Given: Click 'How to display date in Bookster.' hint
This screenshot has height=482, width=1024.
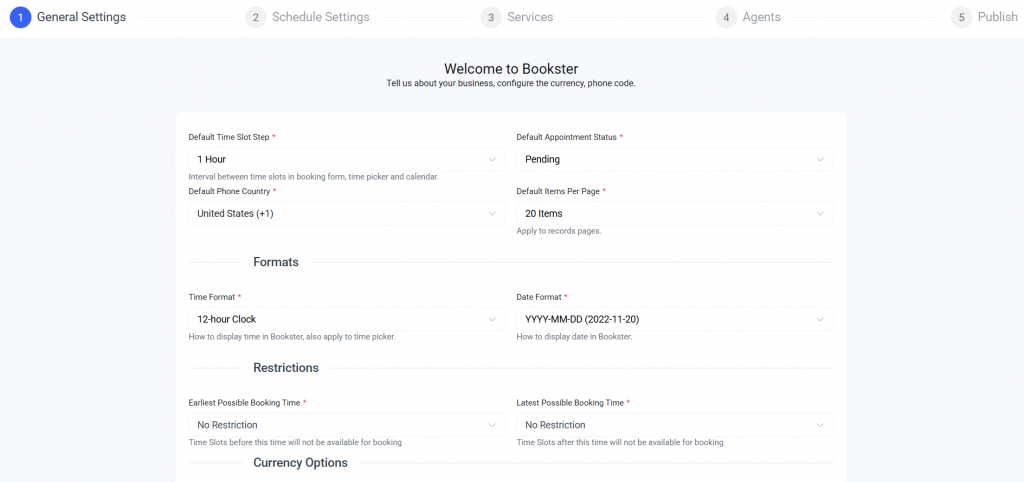Looking at the screenshot, I should [575, 337].
